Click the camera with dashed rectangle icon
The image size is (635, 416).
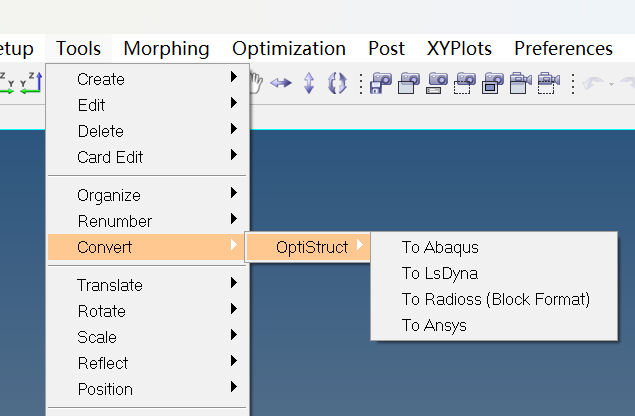[465, 83]
